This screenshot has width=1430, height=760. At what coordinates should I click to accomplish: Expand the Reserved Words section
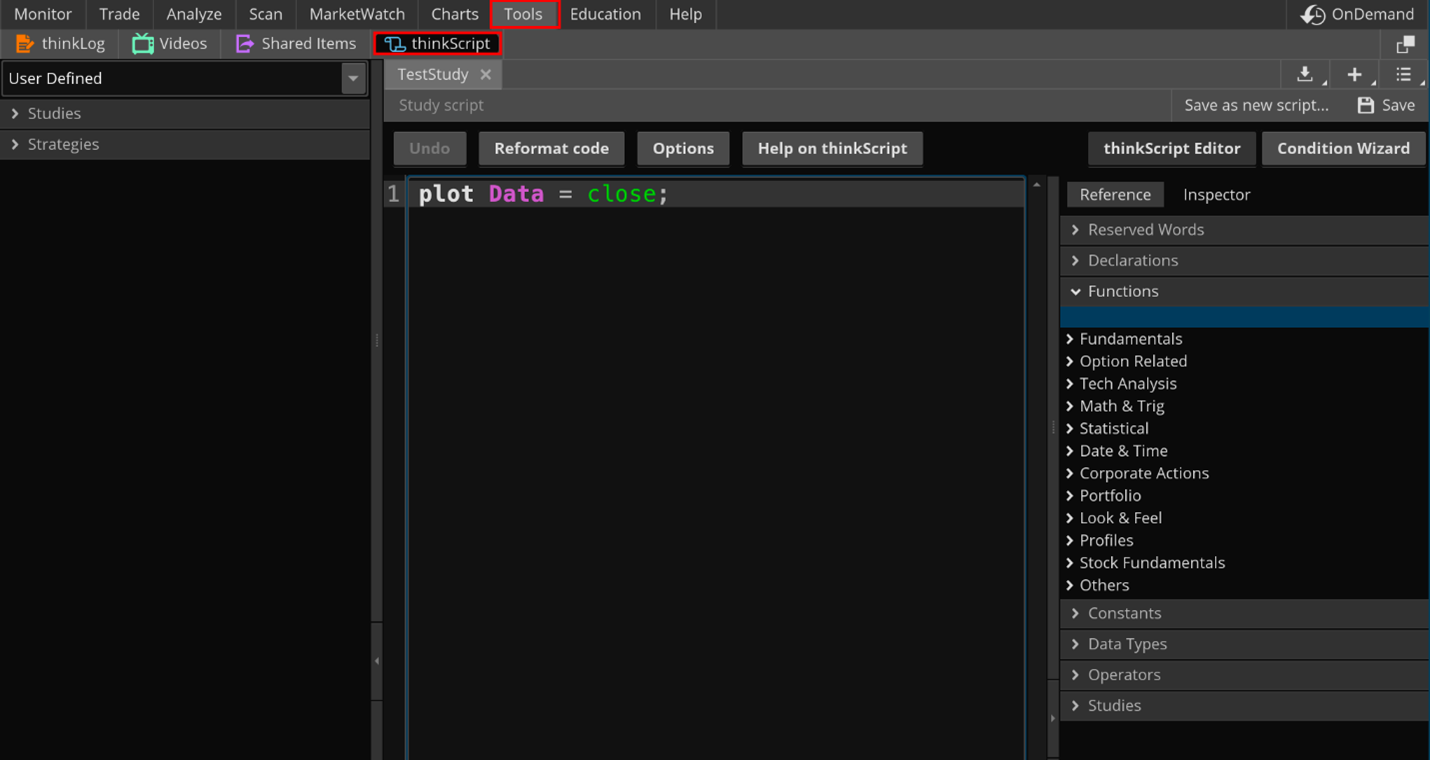click(x=1244, y=229)
